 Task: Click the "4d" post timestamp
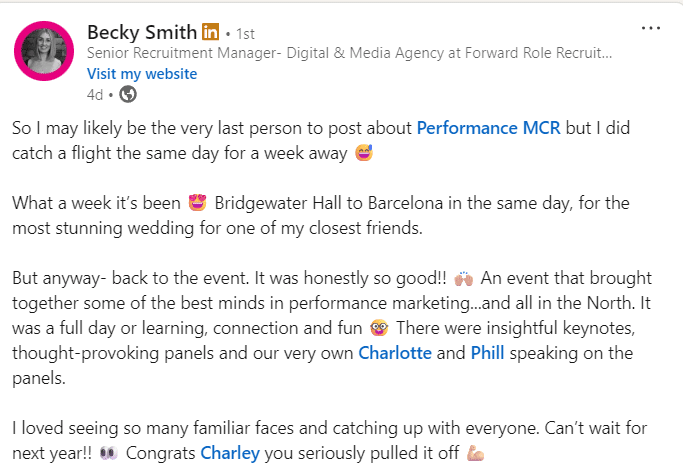click(x=95, y=95)
